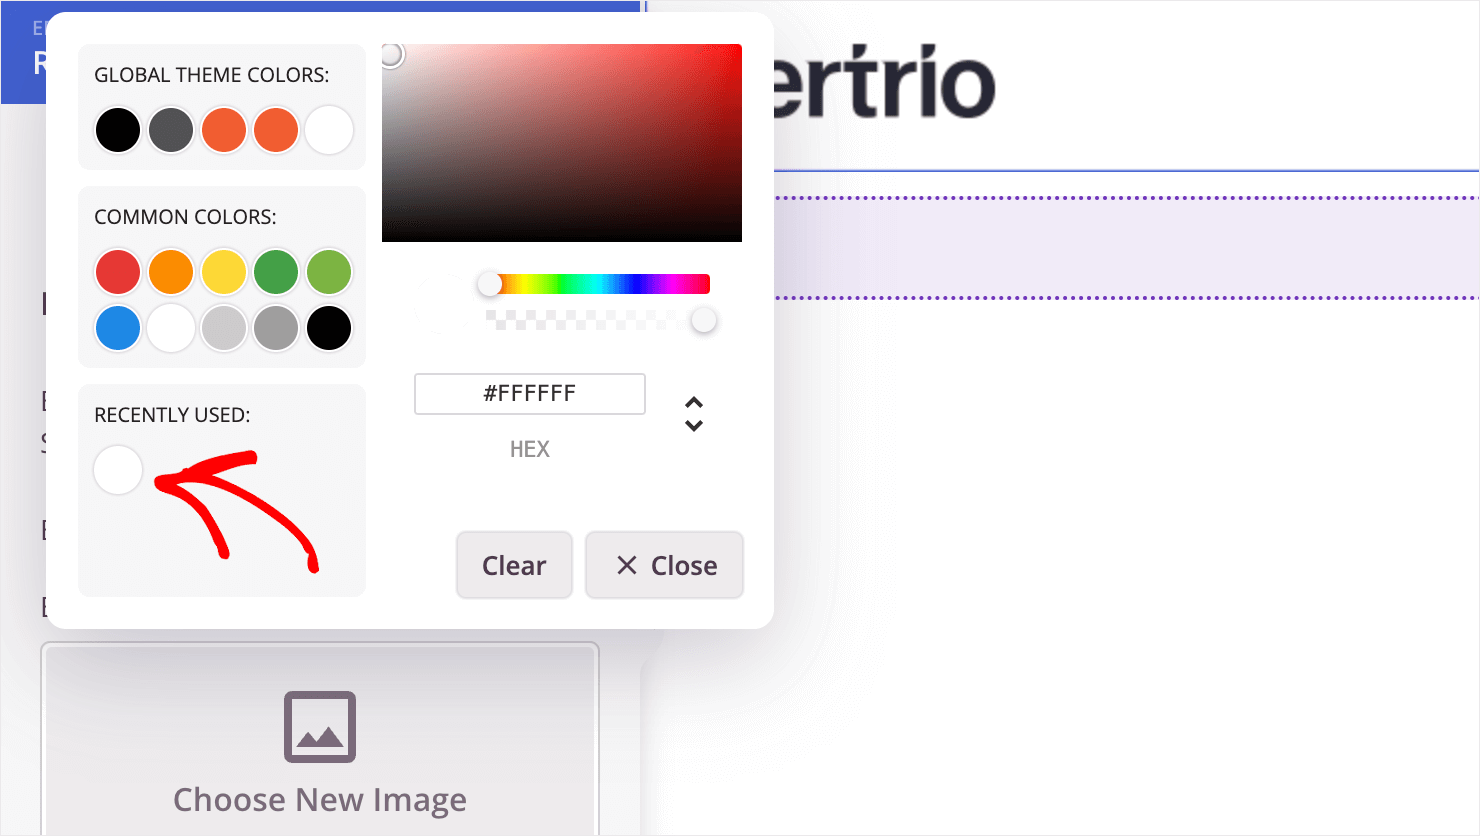The image size is (1480, 836).
Task: Select the white global theme color swatch
Action: pos(329,130)
